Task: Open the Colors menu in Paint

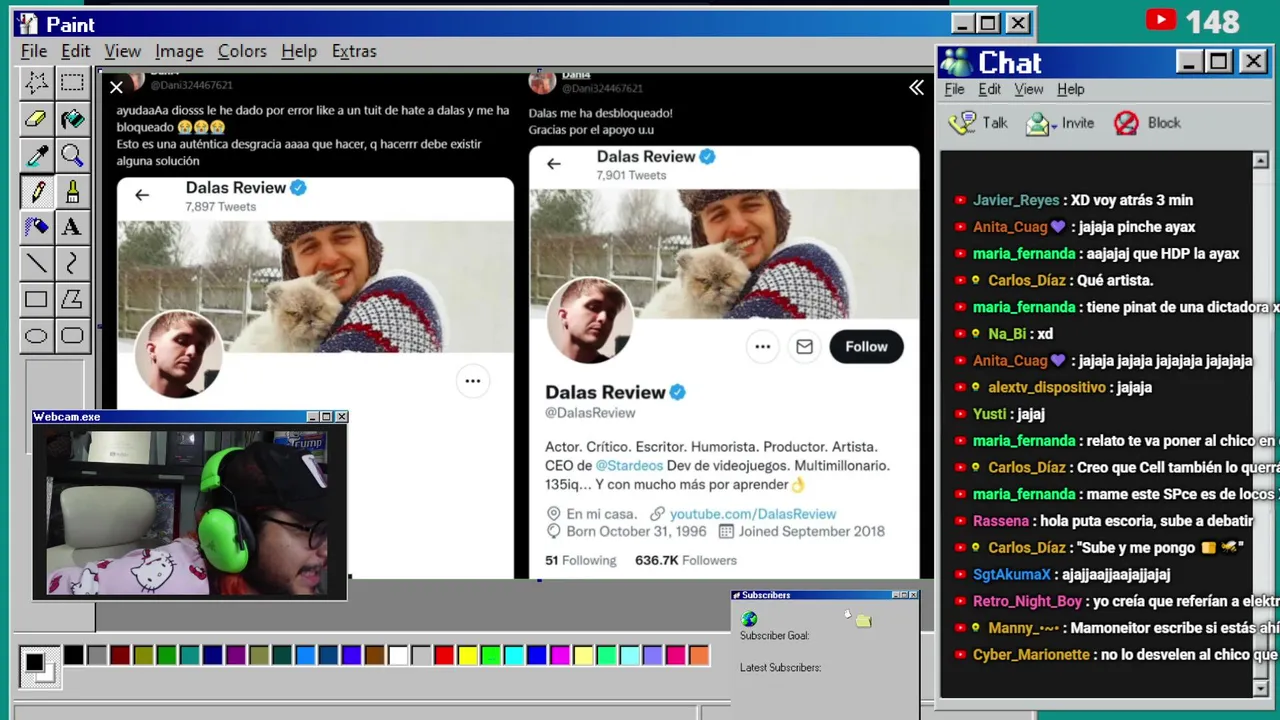Action: [x=242, y=51]
